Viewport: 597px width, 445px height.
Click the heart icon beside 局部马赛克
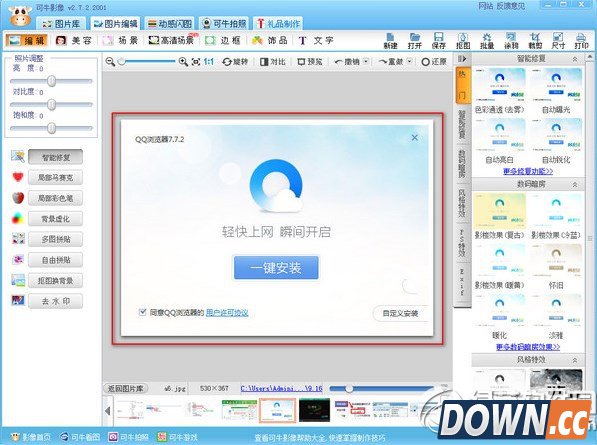18,177
